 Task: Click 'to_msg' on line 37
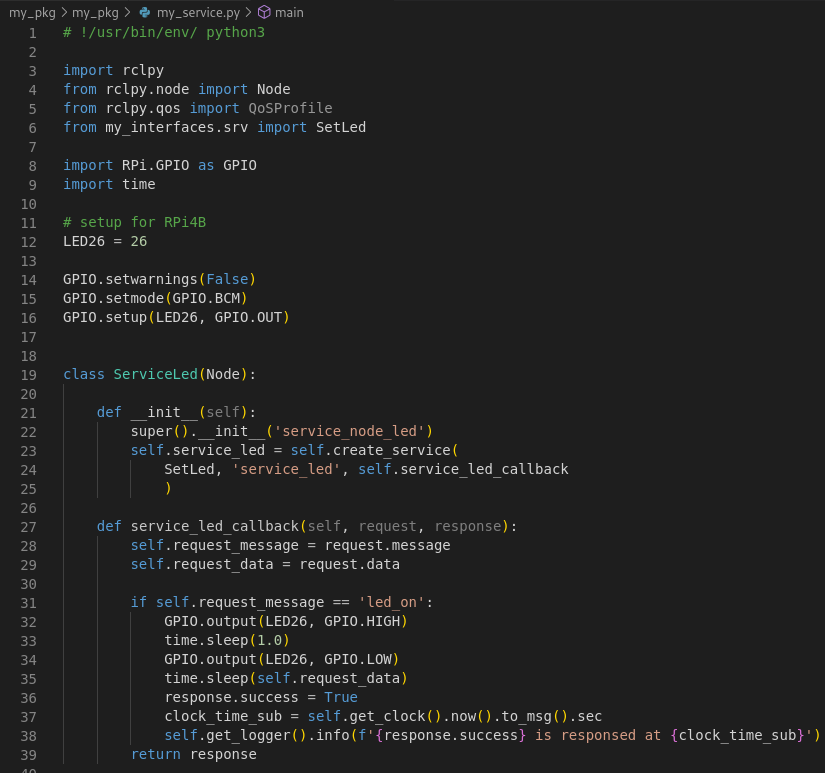[527, 716]
